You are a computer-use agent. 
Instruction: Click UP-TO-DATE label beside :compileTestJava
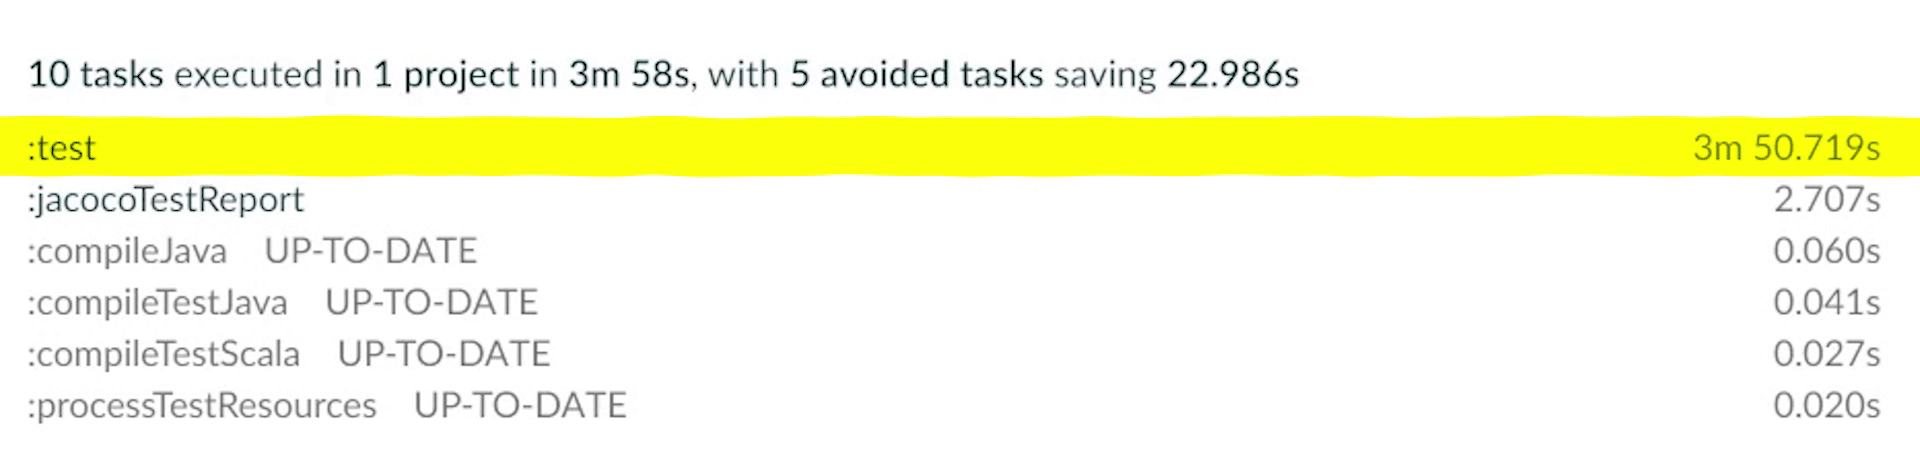click(432, 302)
